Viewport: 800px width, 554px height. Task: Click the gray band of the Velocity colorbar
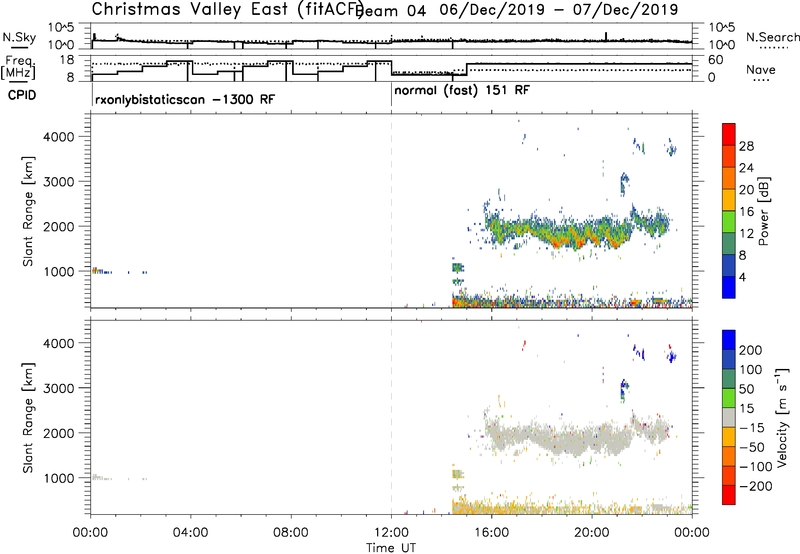pos(729,417)
